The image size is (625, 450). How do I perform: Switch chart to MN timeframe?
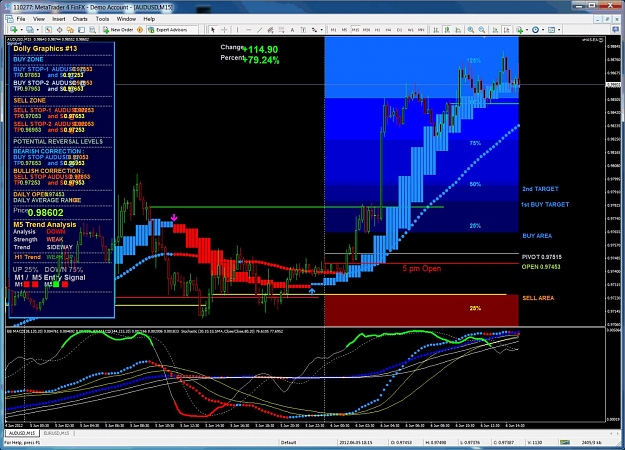tap(421, 30)
